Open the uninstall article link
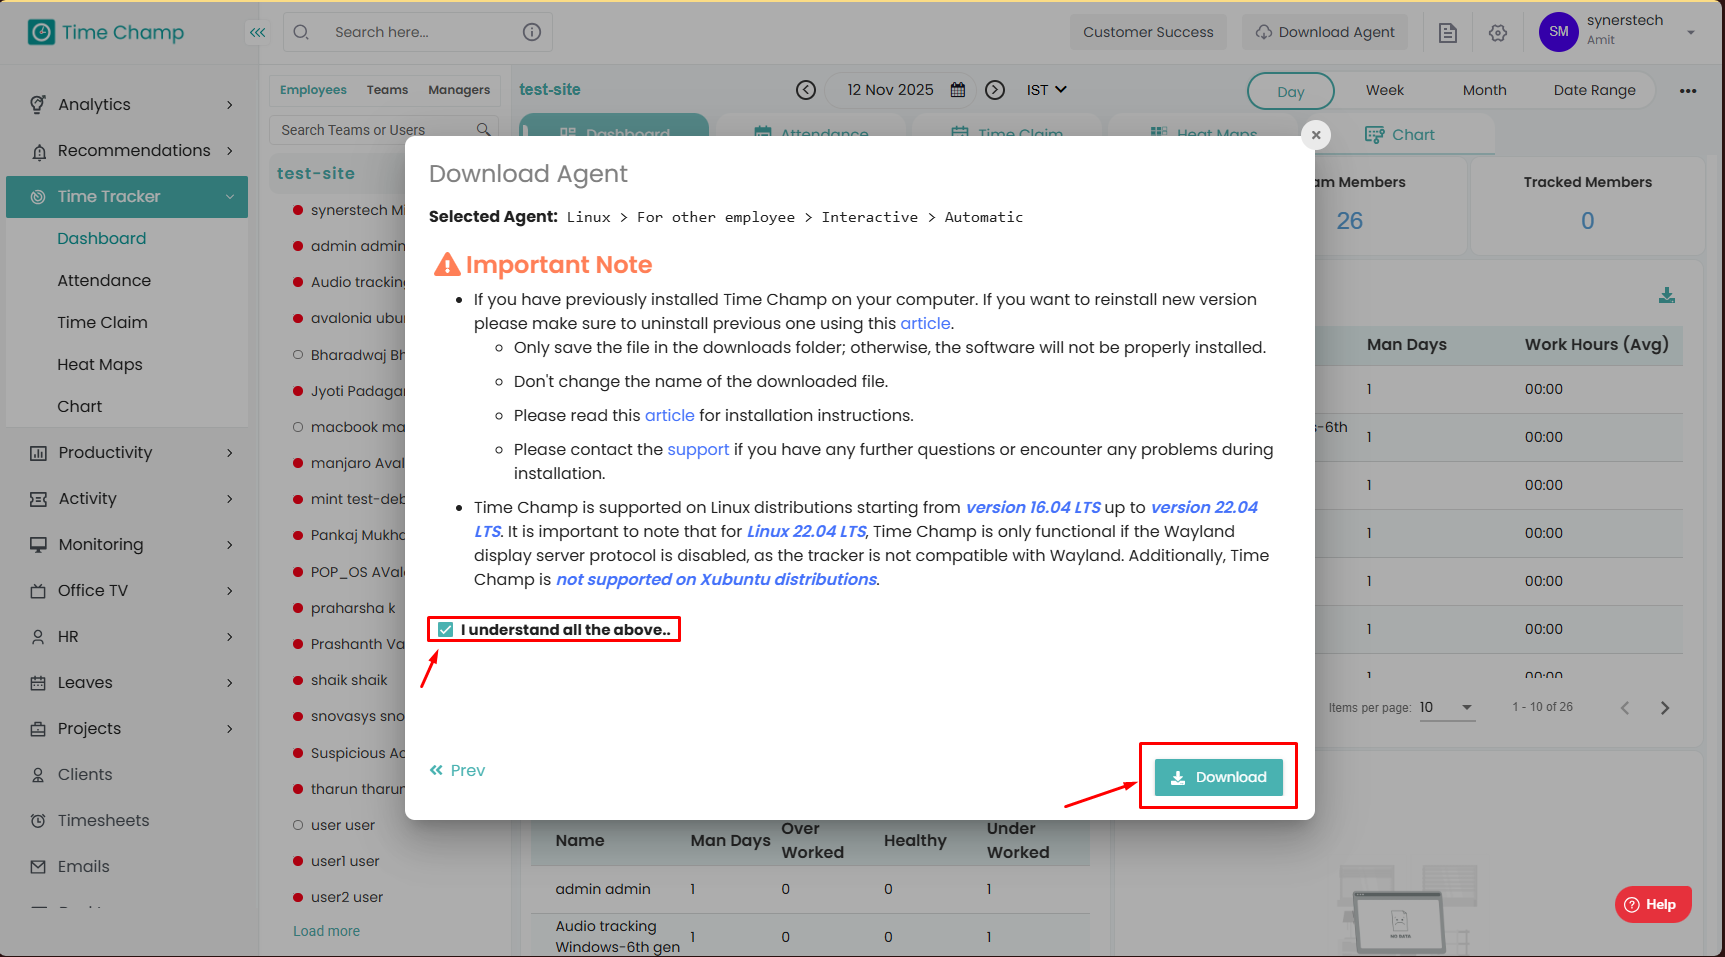This screenshot has width=1725, height=957. (x=925, y=324)
